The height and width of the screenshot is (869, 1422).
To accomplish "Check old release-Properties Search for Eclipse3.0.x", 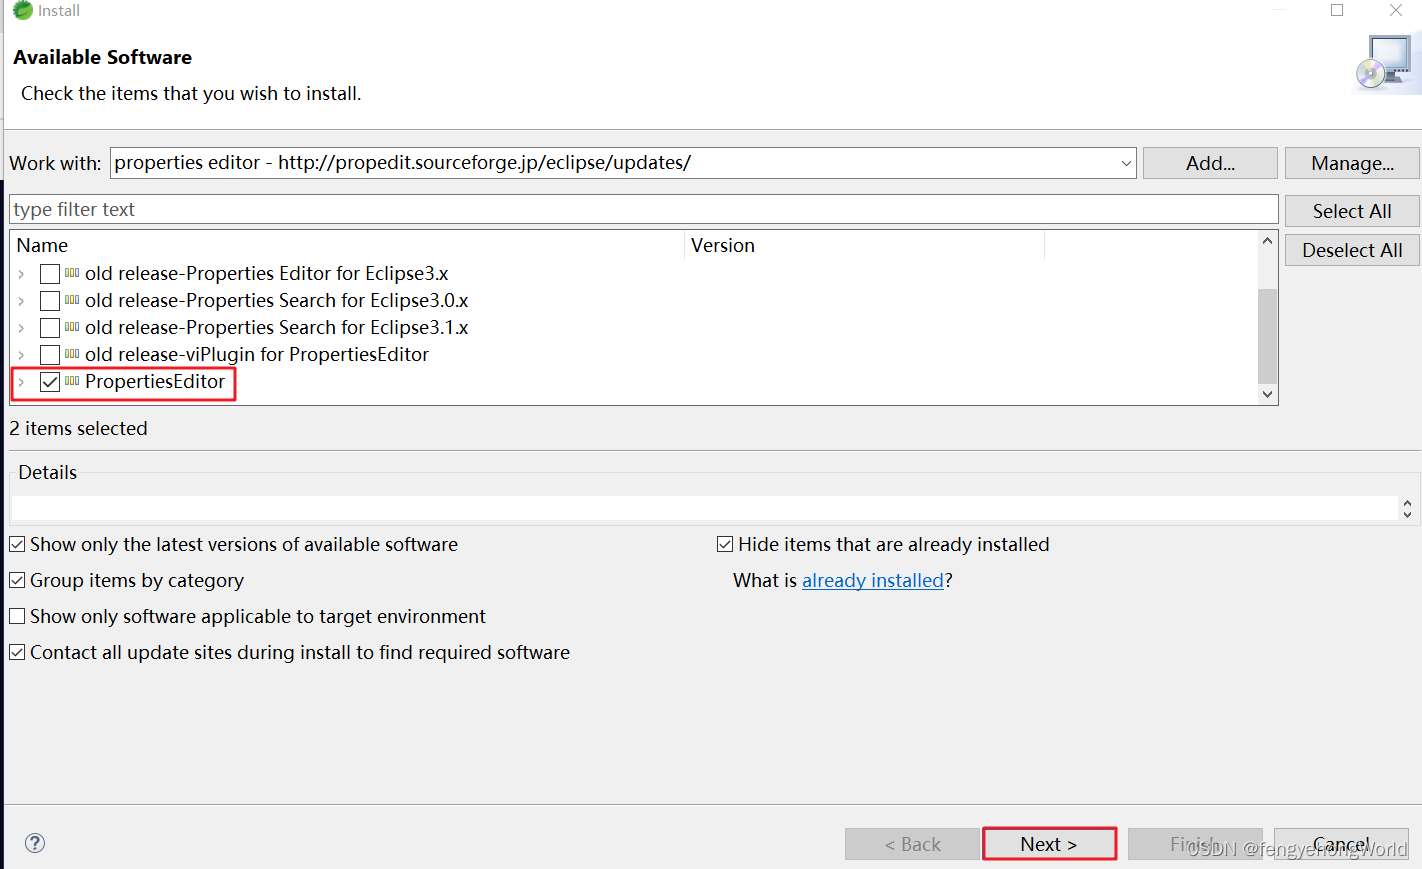I will click(x=50, y=301).
